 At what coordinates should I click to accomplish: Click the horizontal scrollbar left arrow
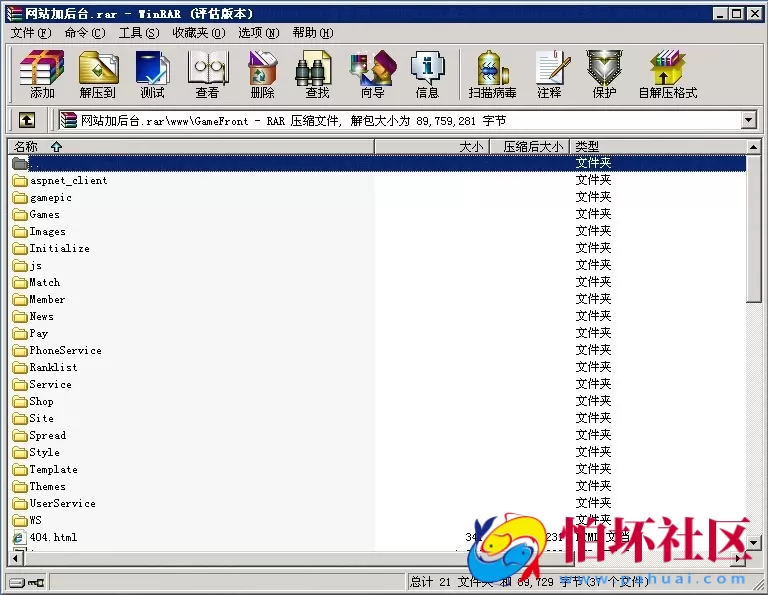click(x=16, y=558)
